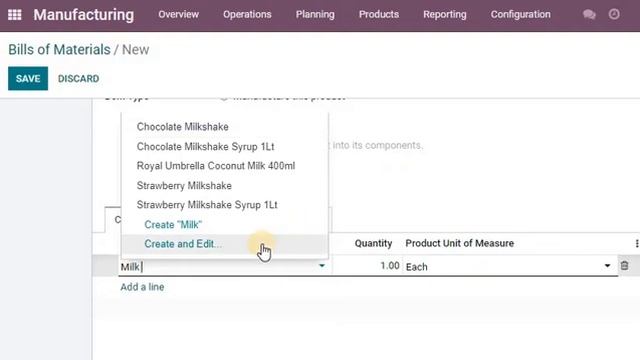Click the Quantity column header
This screenshot has height=360, width=640.
[x=373, y=244]
